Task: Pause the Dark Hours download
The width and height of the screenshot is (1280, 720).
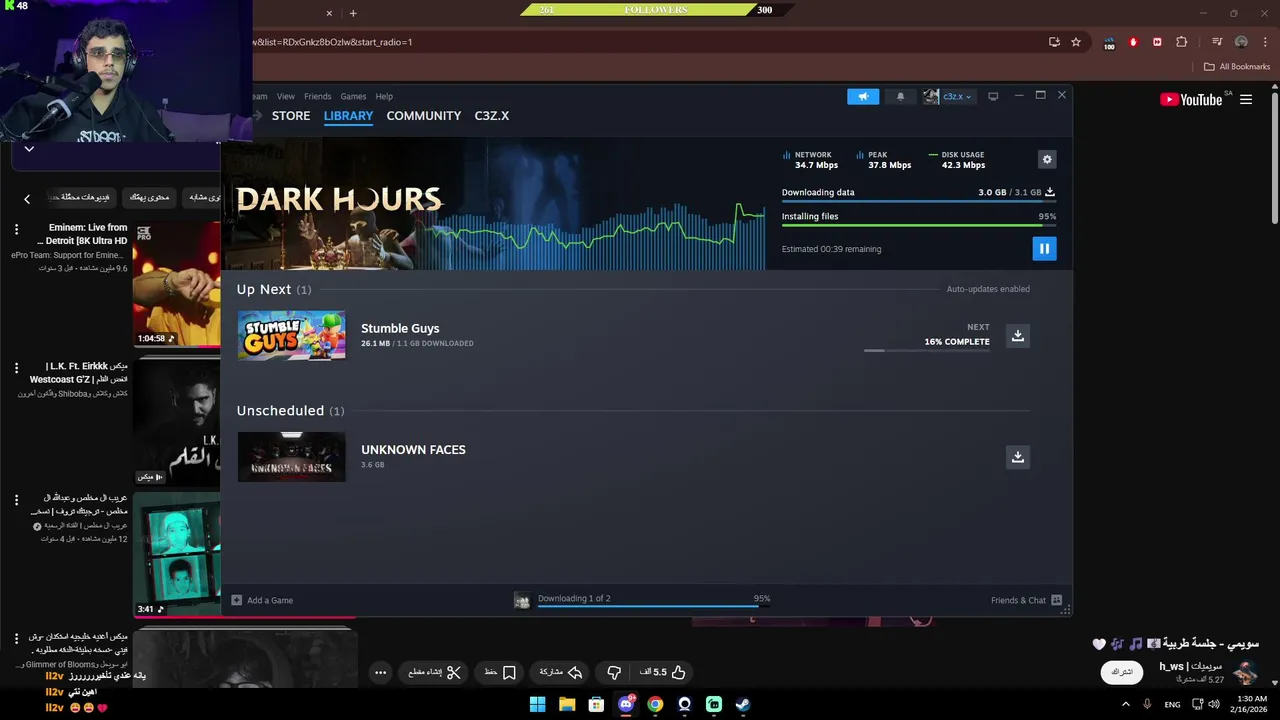Action: click(x=1044, y=249)
